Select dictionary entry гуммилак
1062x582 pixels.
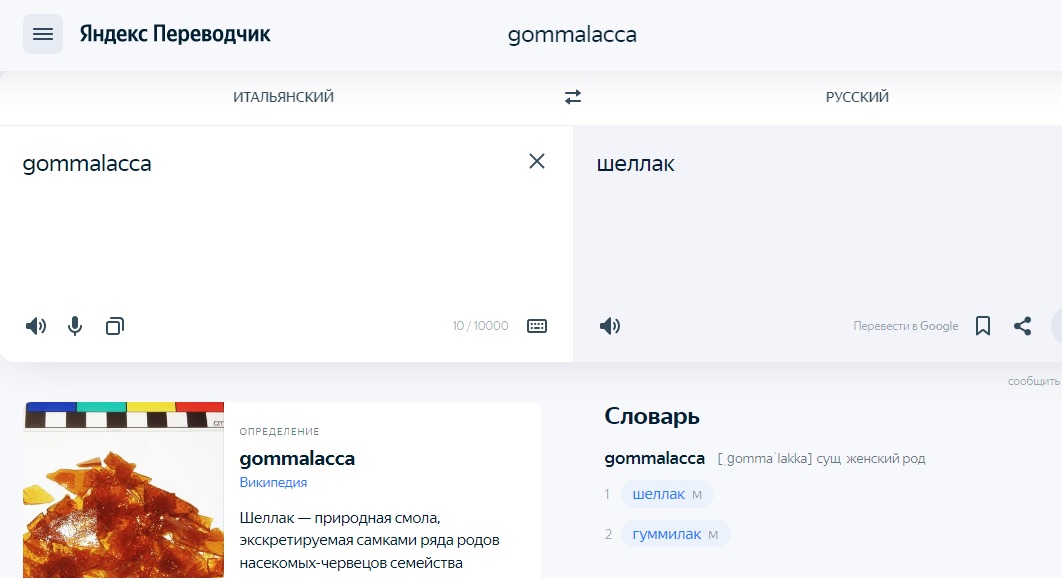click(666, 534)
